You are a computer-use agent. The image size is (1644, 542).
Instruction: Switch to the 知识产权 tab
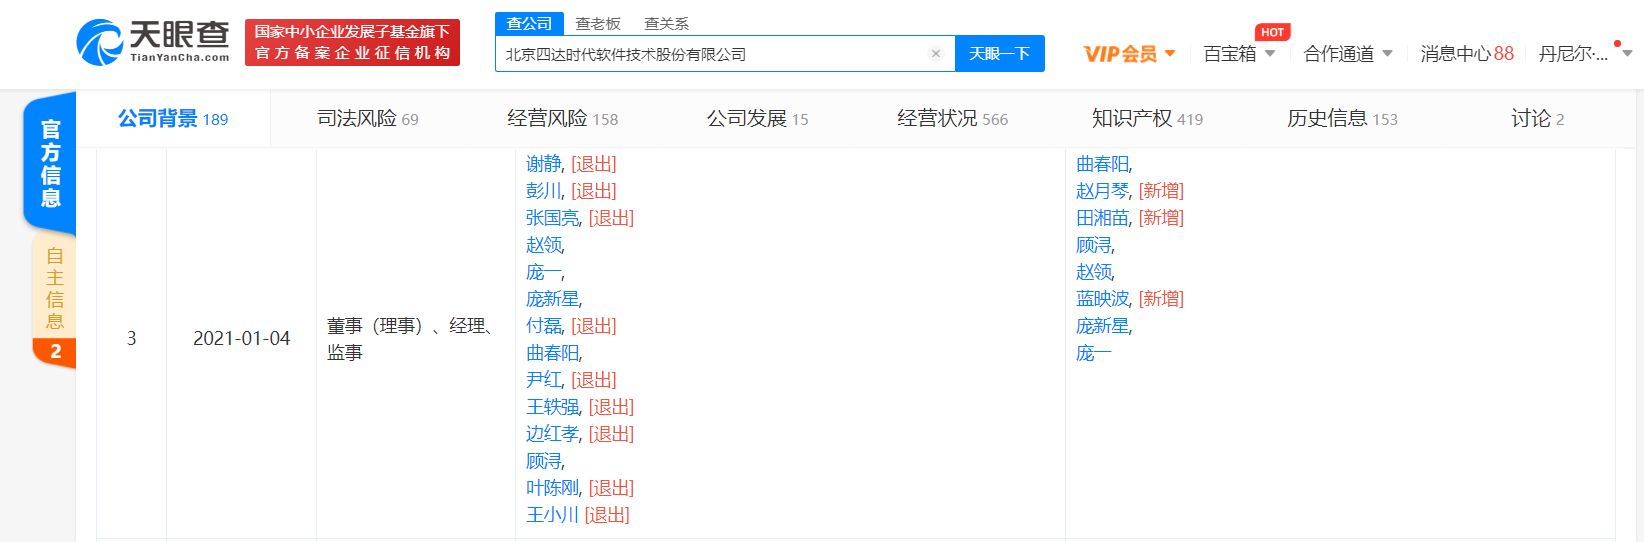click(x=1148, y=119)
